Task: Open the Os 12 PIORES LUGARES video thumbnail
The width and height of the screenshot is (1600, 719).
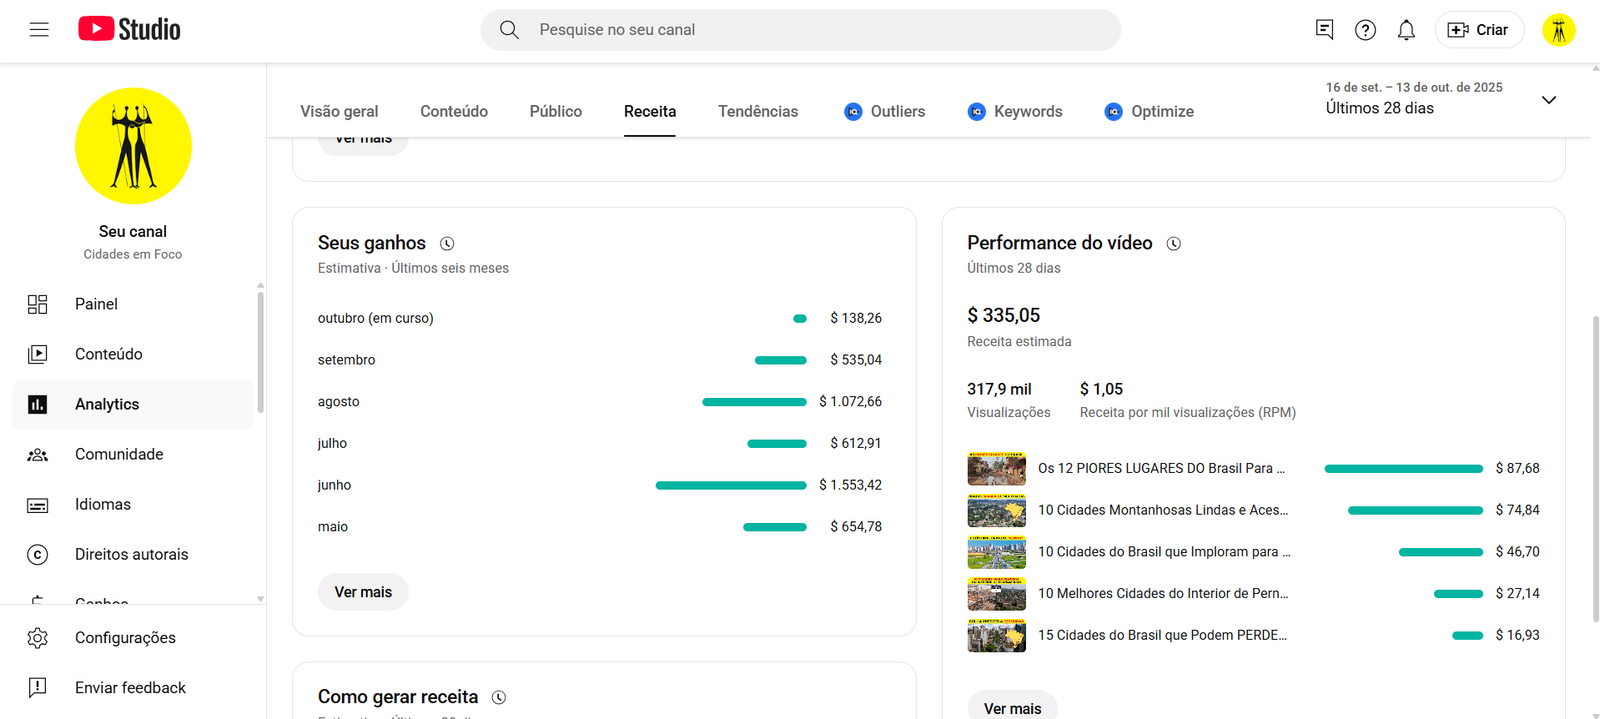Action: click(x=996, y=468)
